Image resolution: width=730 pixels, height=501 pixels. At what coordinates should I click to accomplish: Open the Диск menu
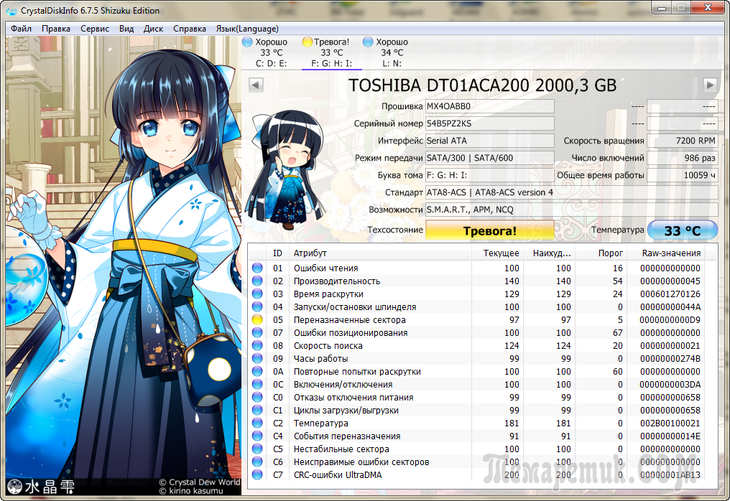153,29
